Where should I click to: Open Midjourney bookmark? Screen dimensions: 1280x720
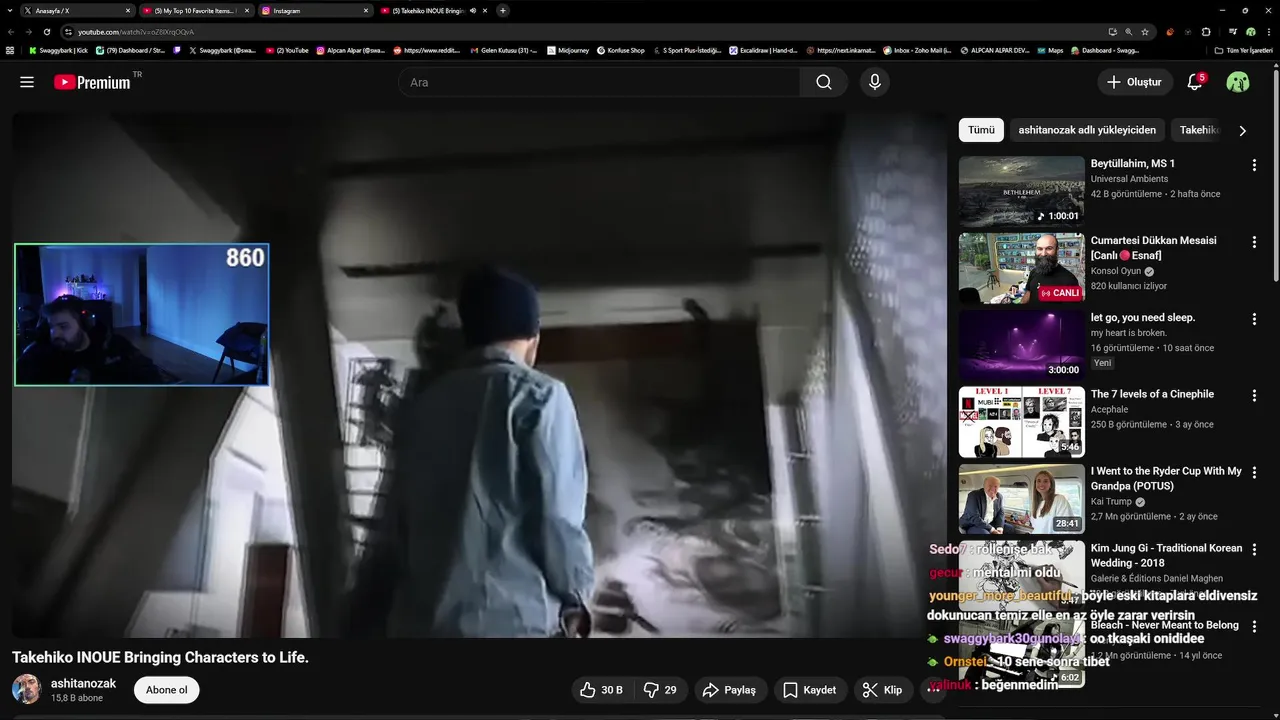click(569, 50)
